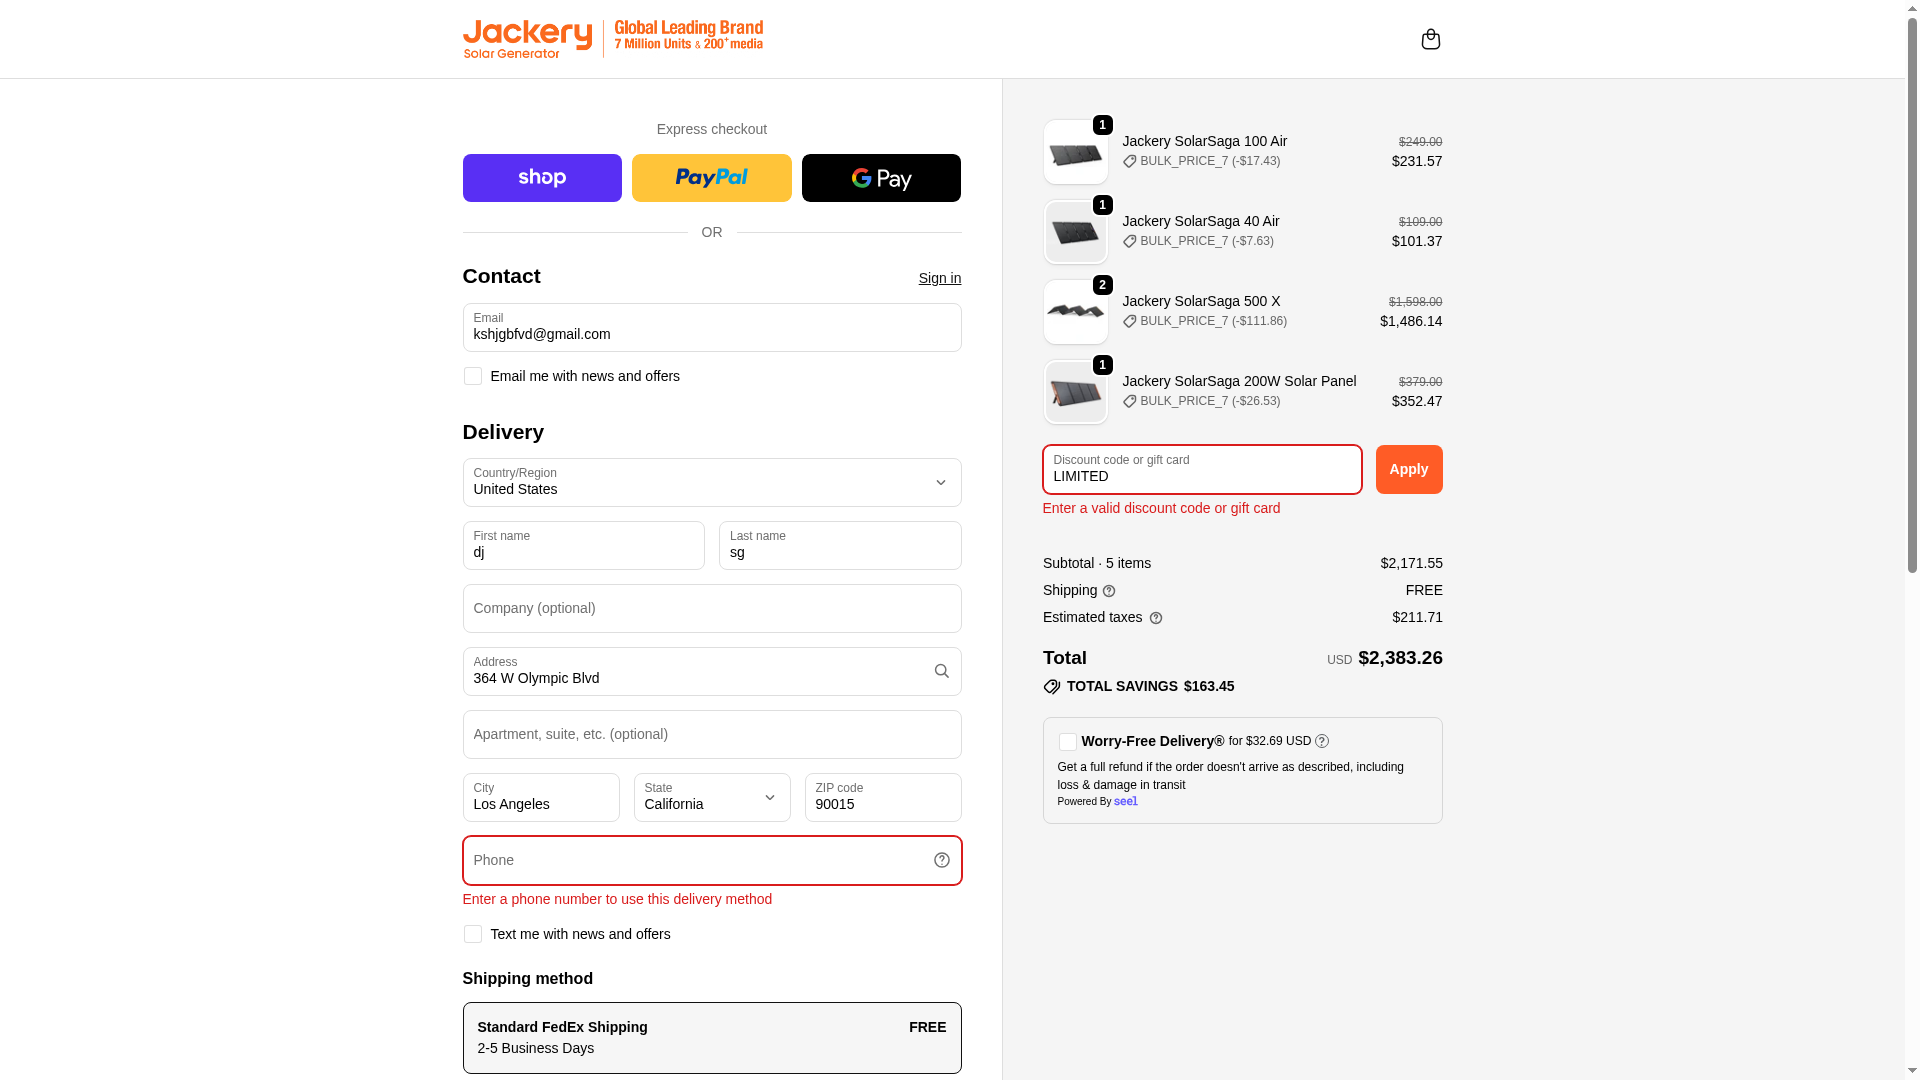The width and height of the screenshot is (1920, 1080).
Task: Click the Last name field
Action: click(840, 545)
